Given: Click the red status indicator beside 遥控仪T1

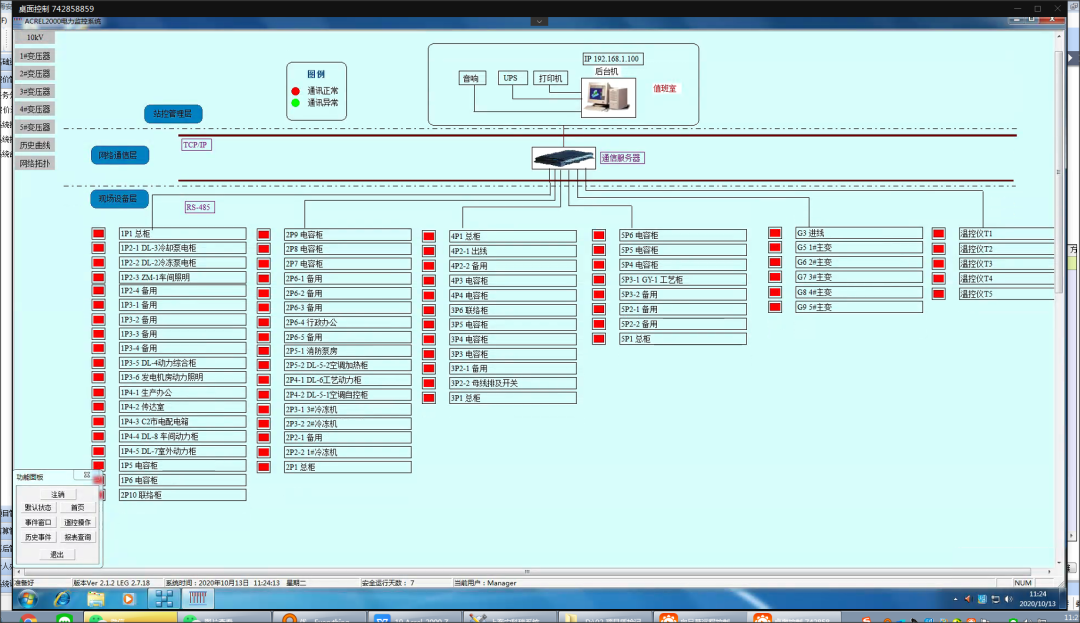Looking at the screenshot, I should 937,234.
